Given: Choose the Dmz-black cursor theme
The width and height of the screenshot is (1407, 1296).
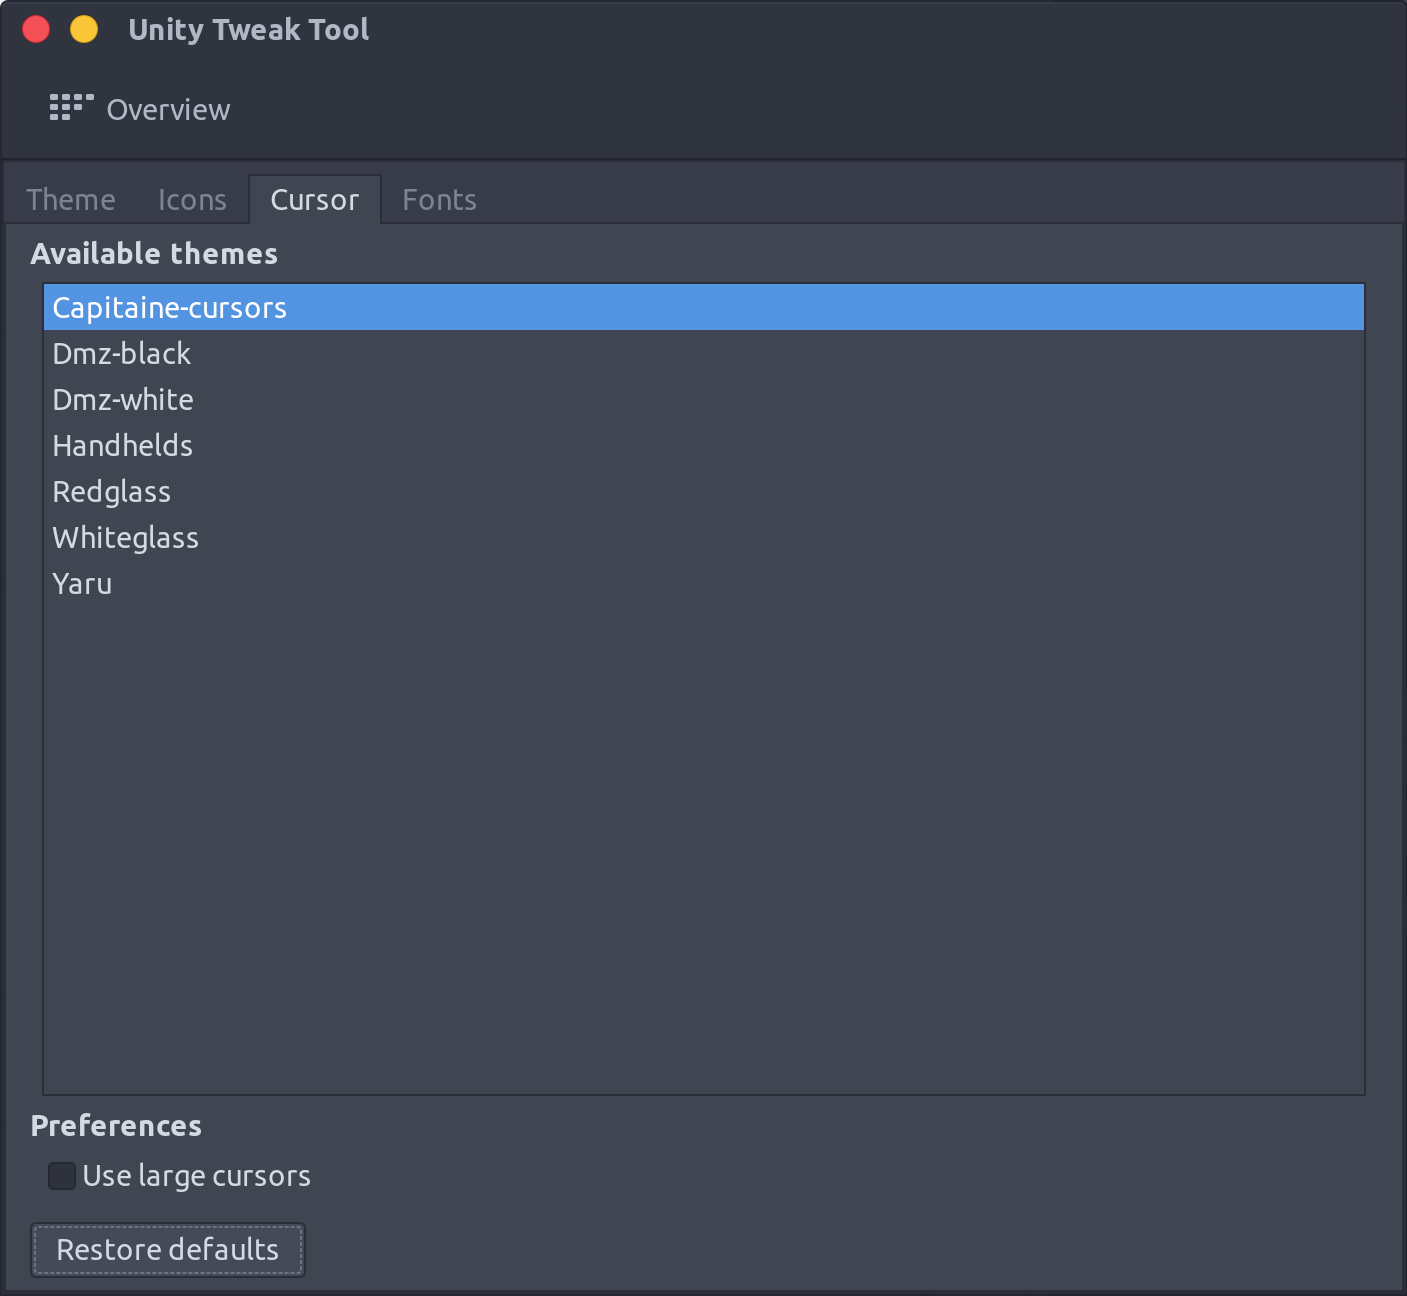Looking at the screenshot, I should (704, 353).
